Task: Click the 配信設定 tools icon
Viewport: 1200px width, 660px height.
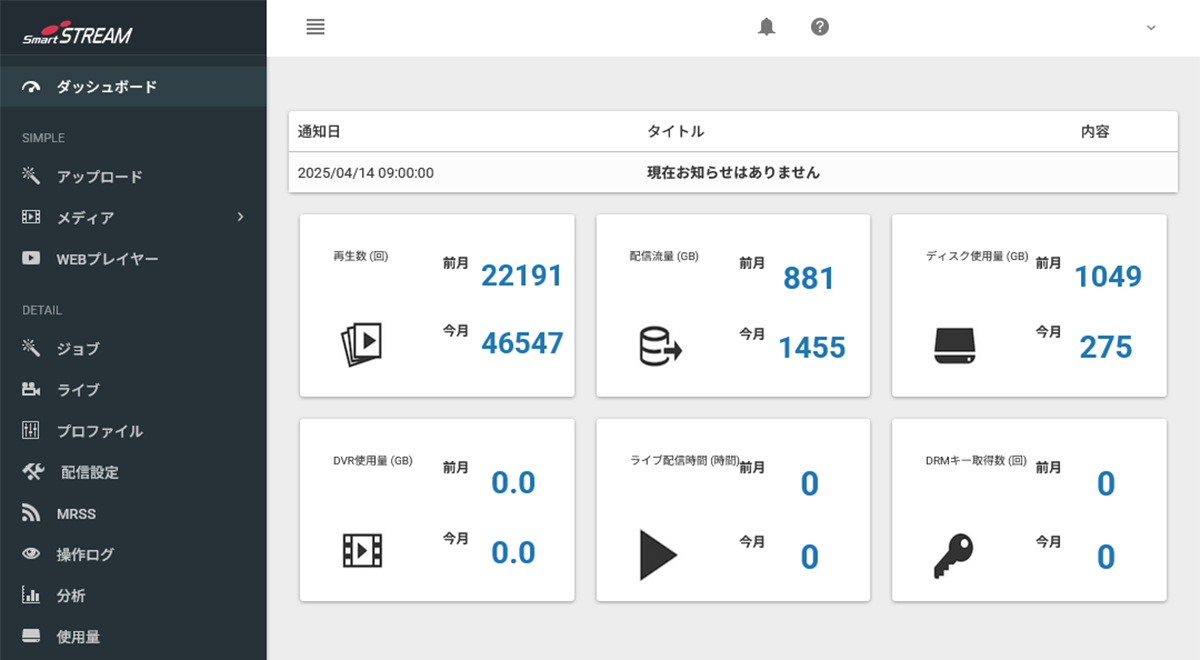Action: 33,472
